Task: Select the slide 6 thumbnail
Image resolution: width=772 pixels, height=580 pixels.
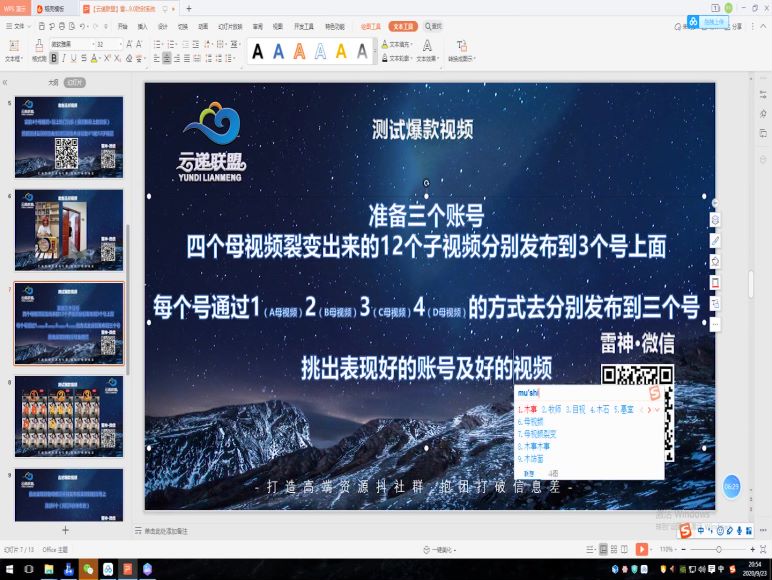Action: [x=69, y=230]
